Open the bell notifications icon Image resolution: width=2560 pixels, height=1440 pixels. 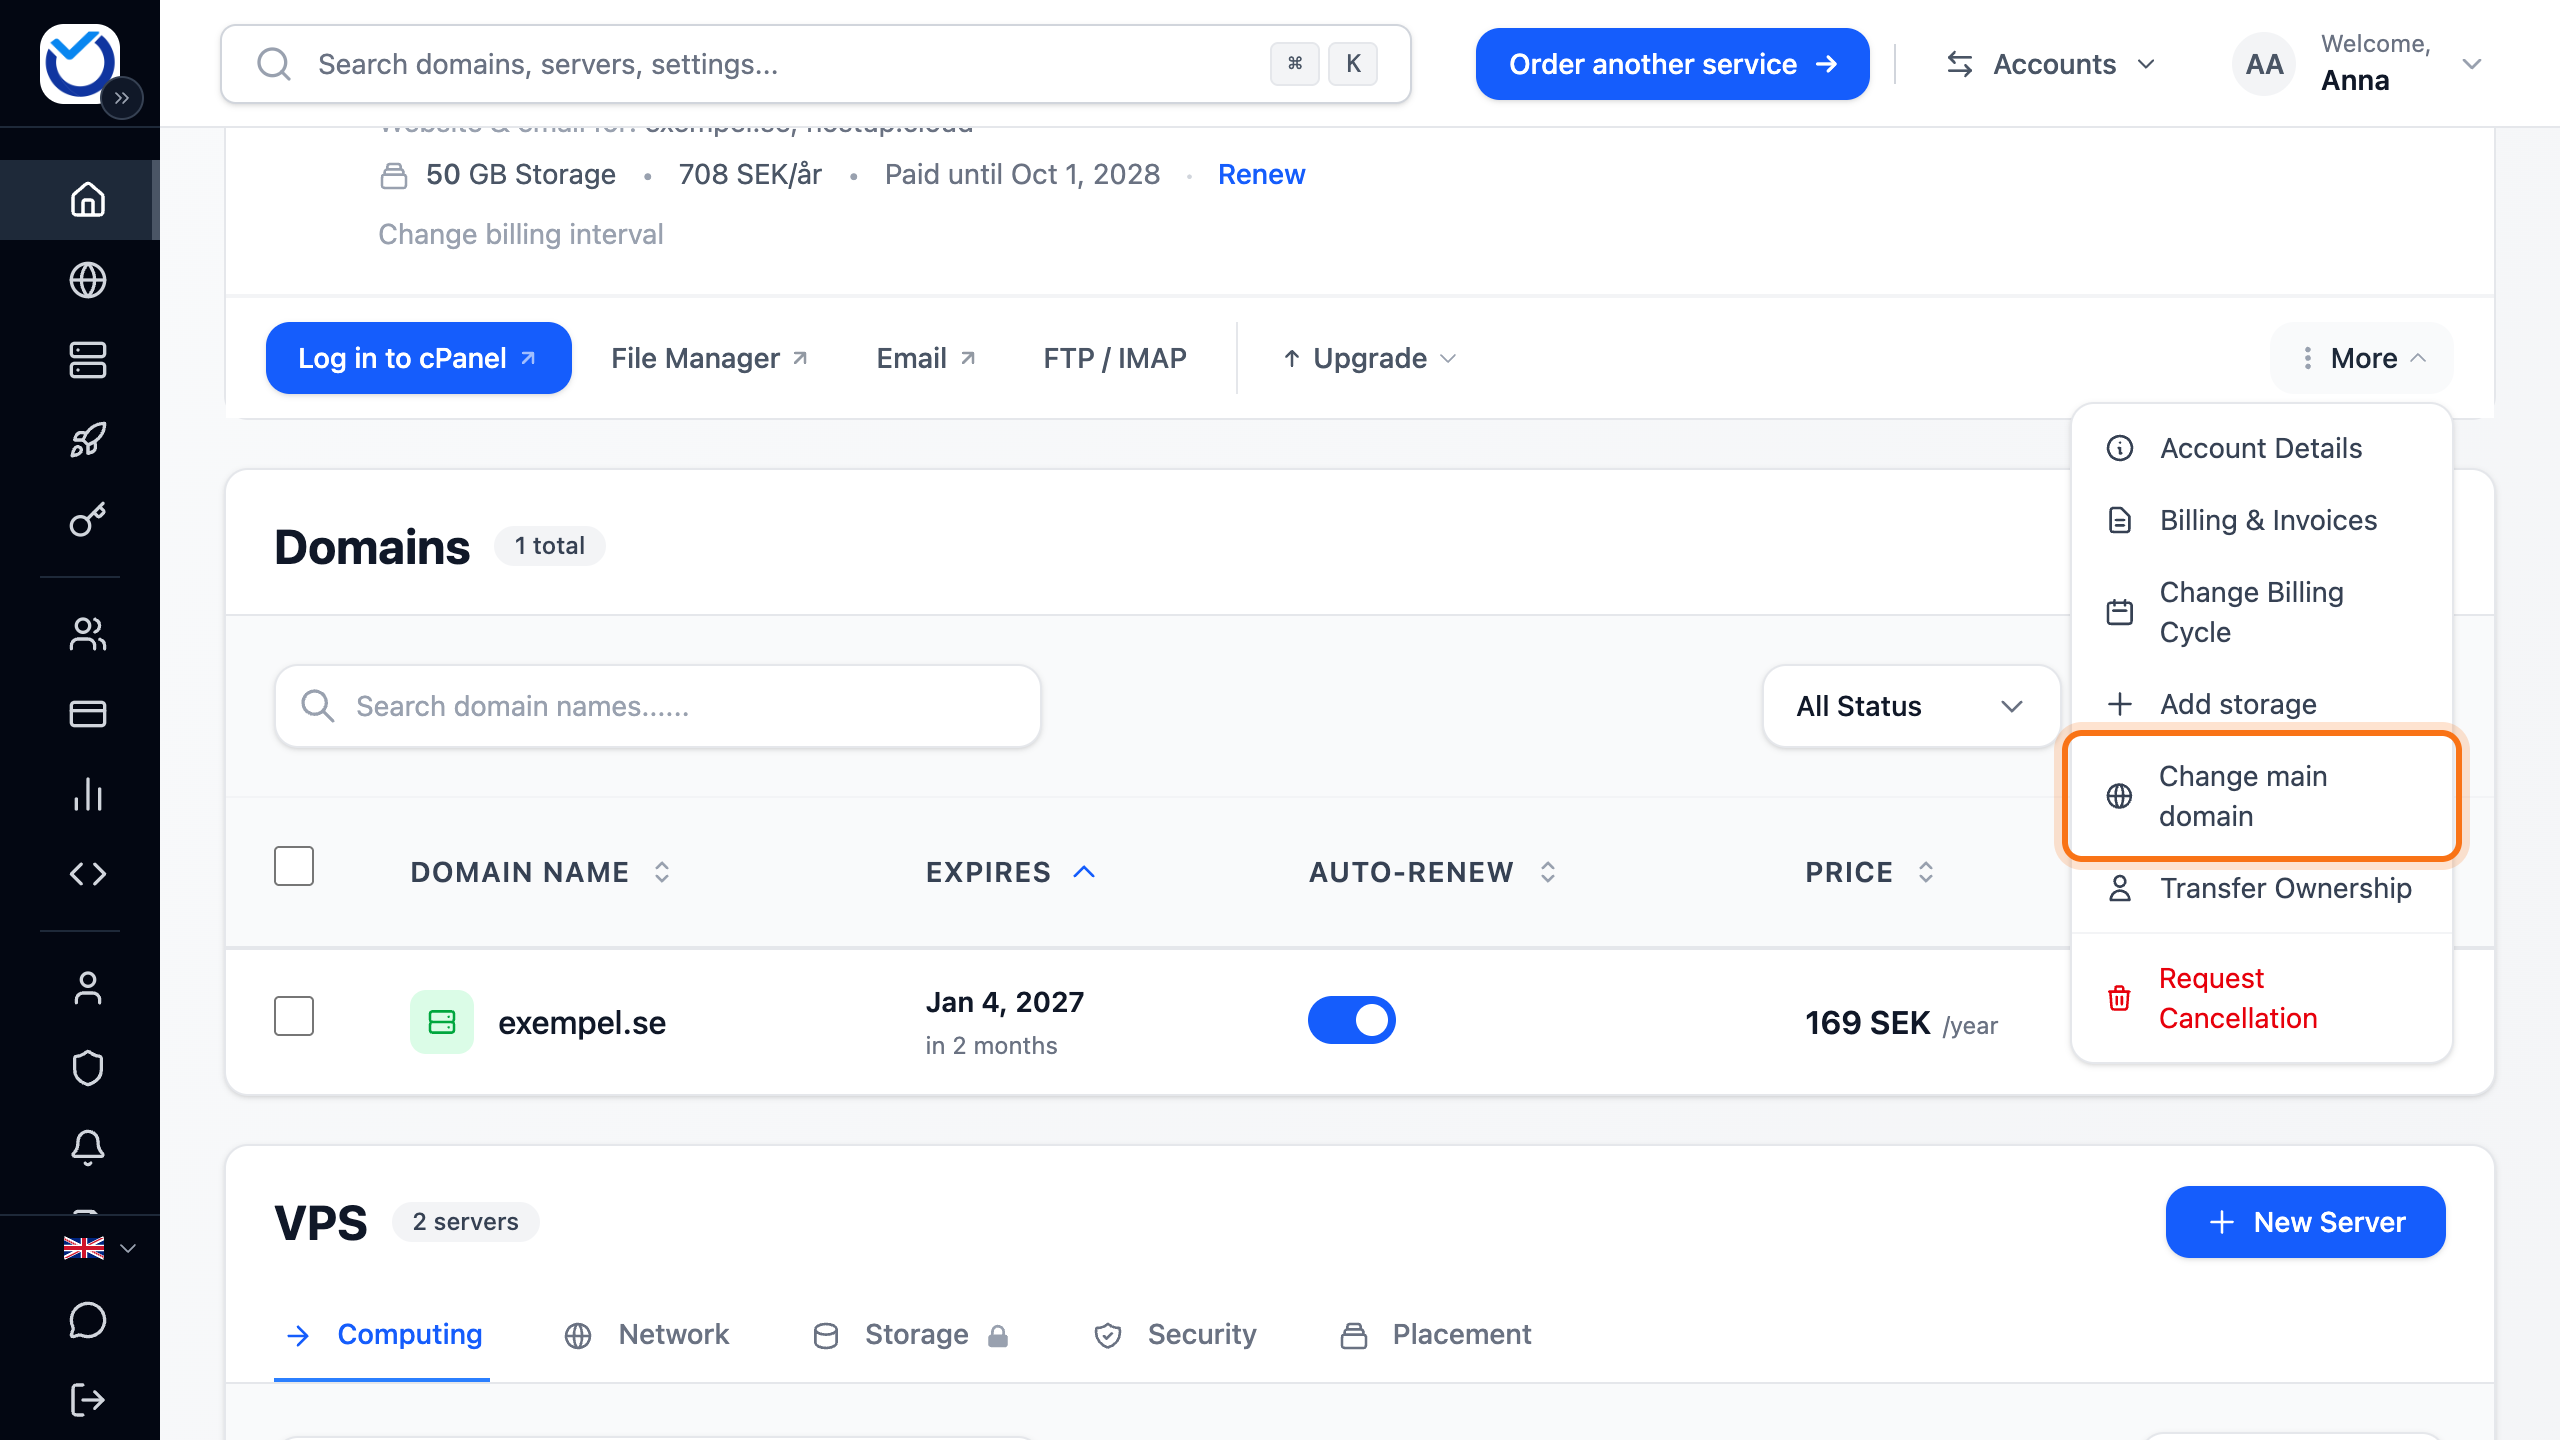click(x=88, y=1148)
